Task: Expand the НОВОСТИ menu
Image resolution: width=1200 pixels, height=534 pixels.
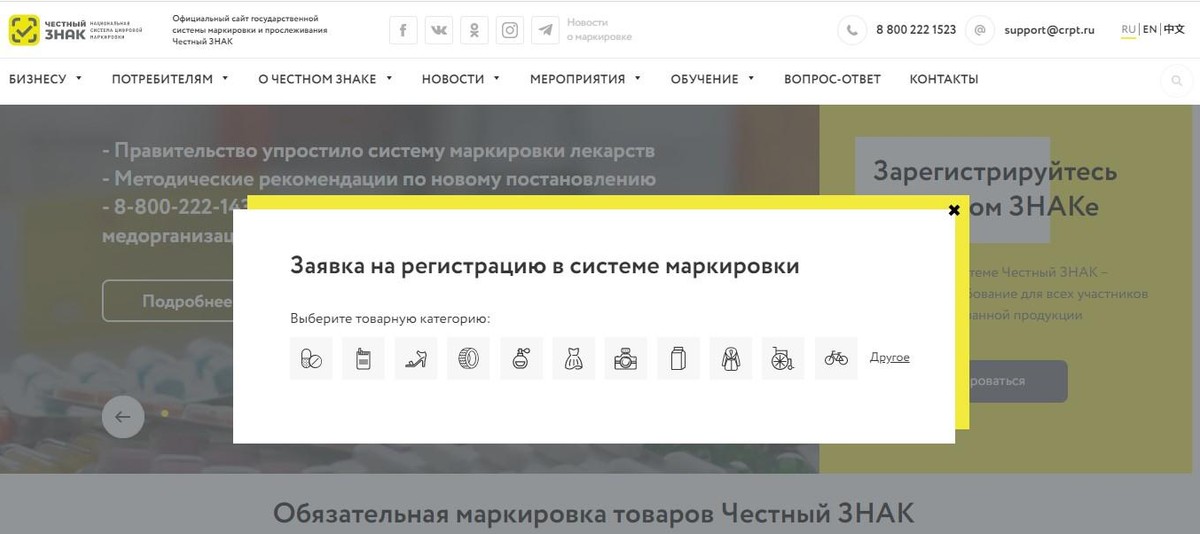Action: click(461, 79)
